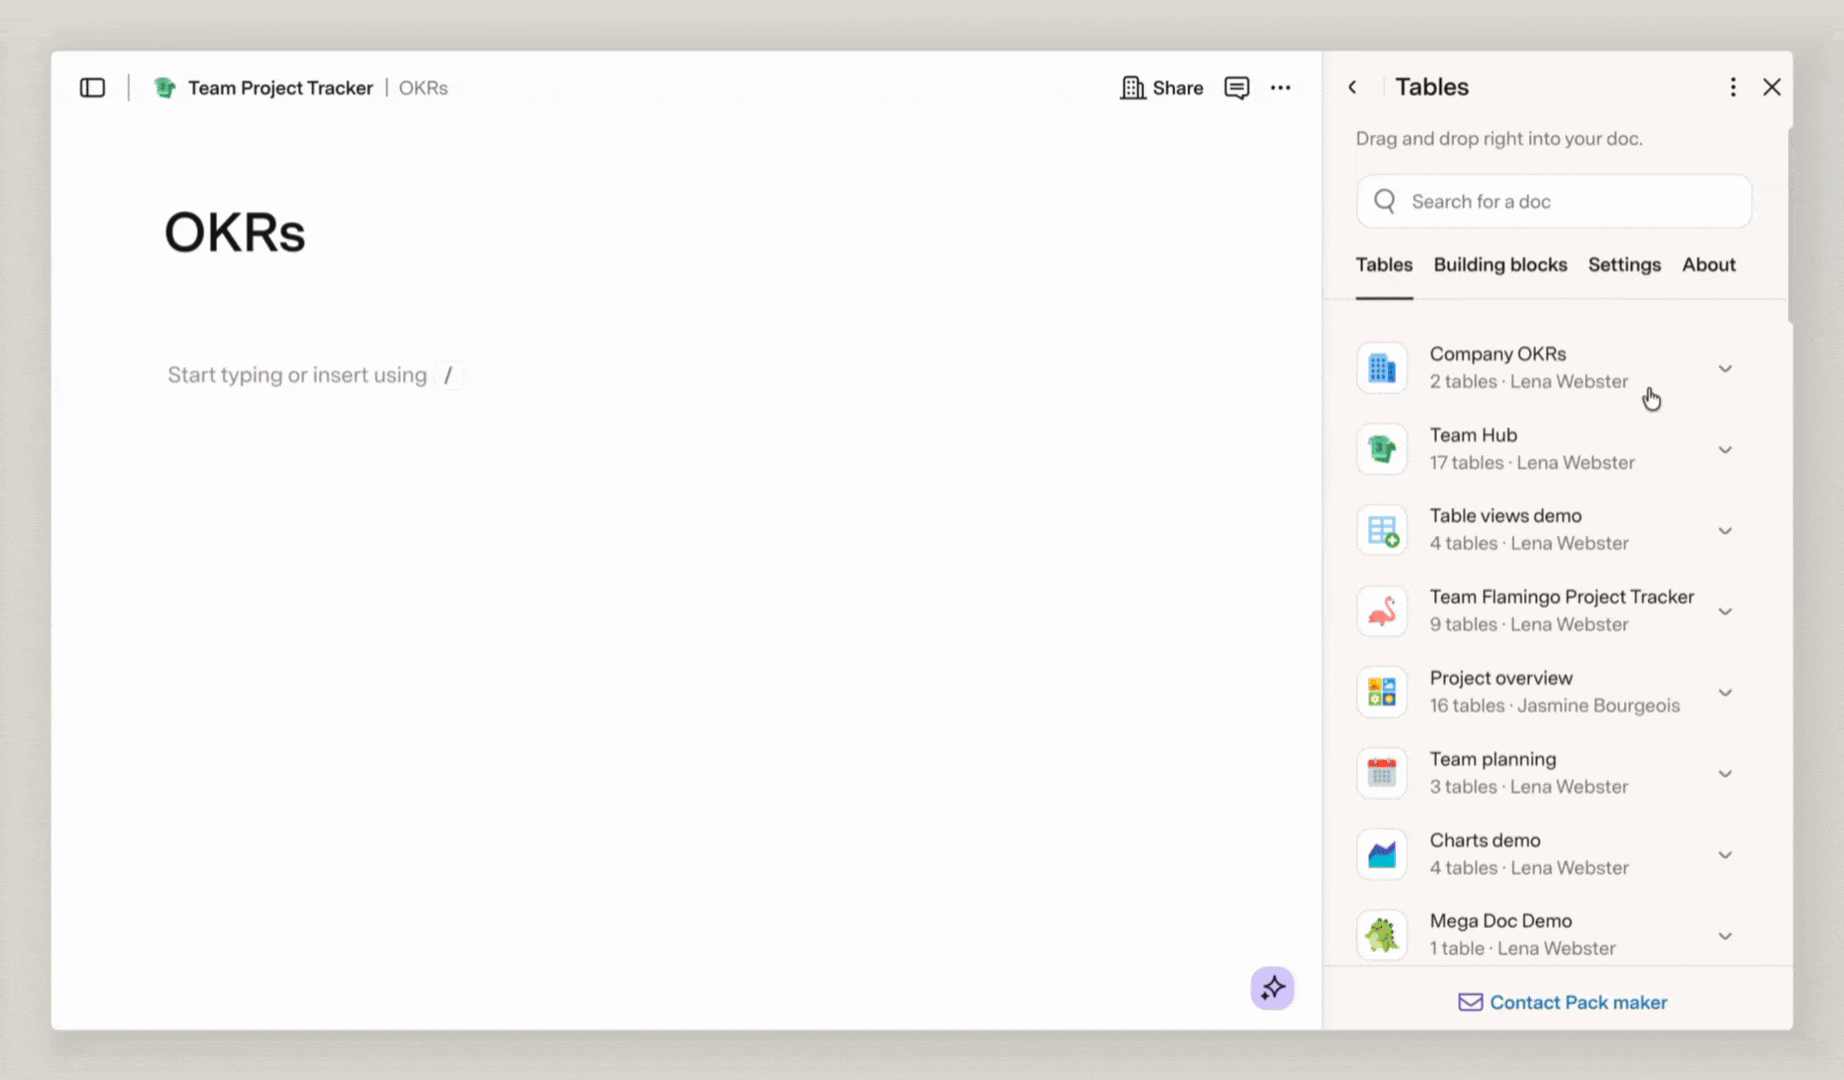Screen dimensions: 1844x1080
Task: Expand the Company OKRs tables list
Action: pos(1725,369)
